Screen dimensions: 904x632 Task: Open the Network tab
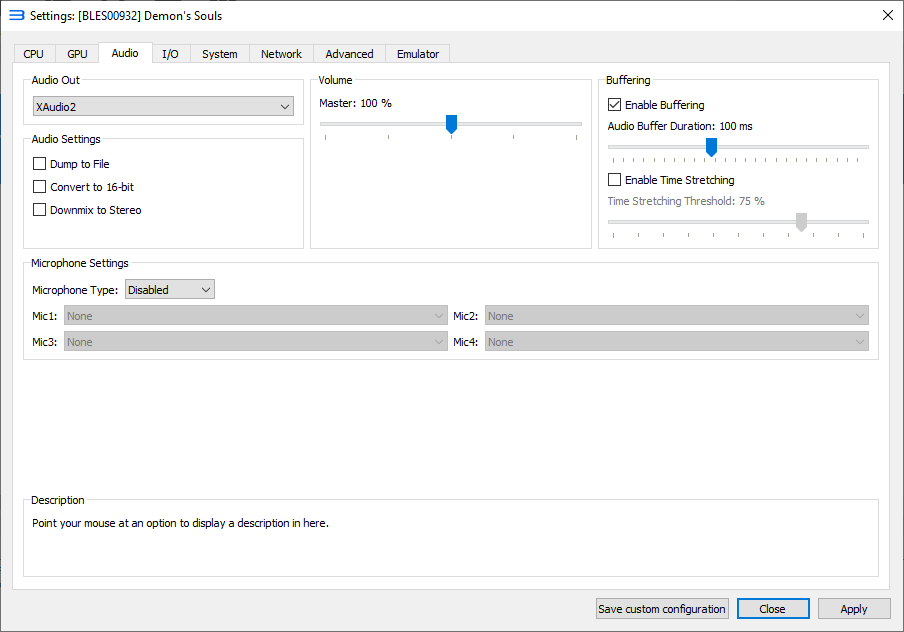[281, 54]
